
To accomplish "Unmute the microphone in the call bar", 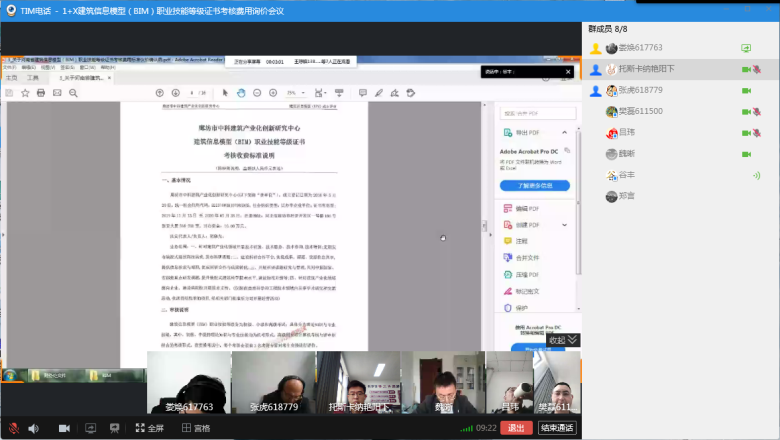I will 14,428.
